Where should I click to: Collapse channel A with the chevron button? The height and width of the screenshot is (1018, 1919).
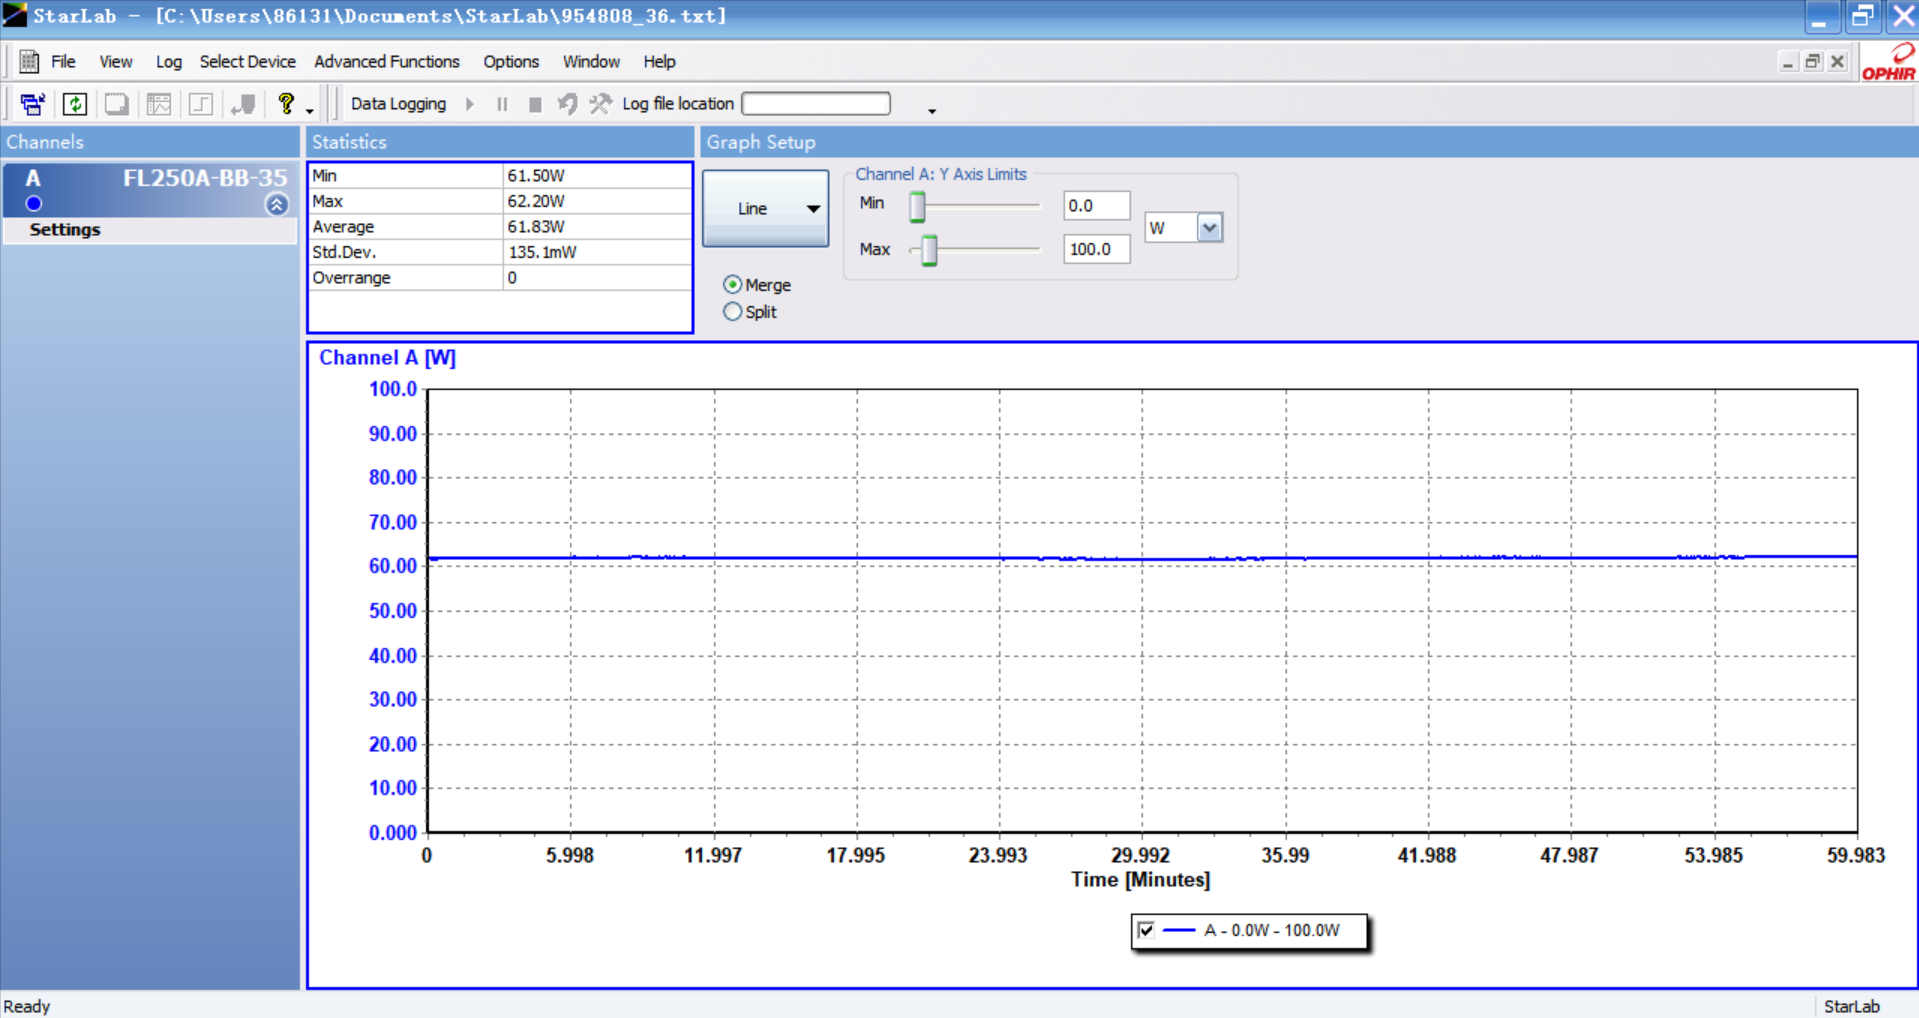coord(277,204)
